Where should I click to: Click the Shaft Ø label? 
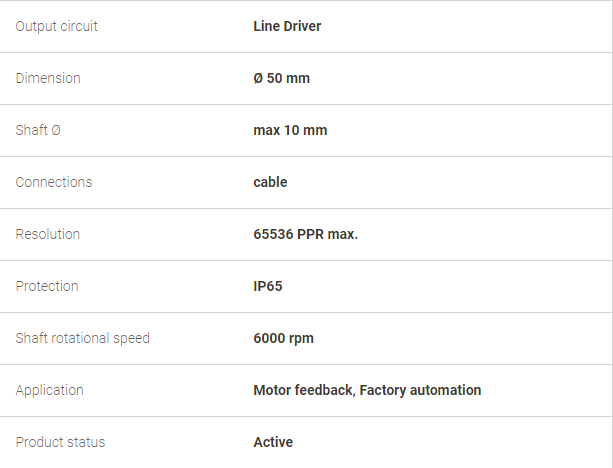click(x=38, y=130)
